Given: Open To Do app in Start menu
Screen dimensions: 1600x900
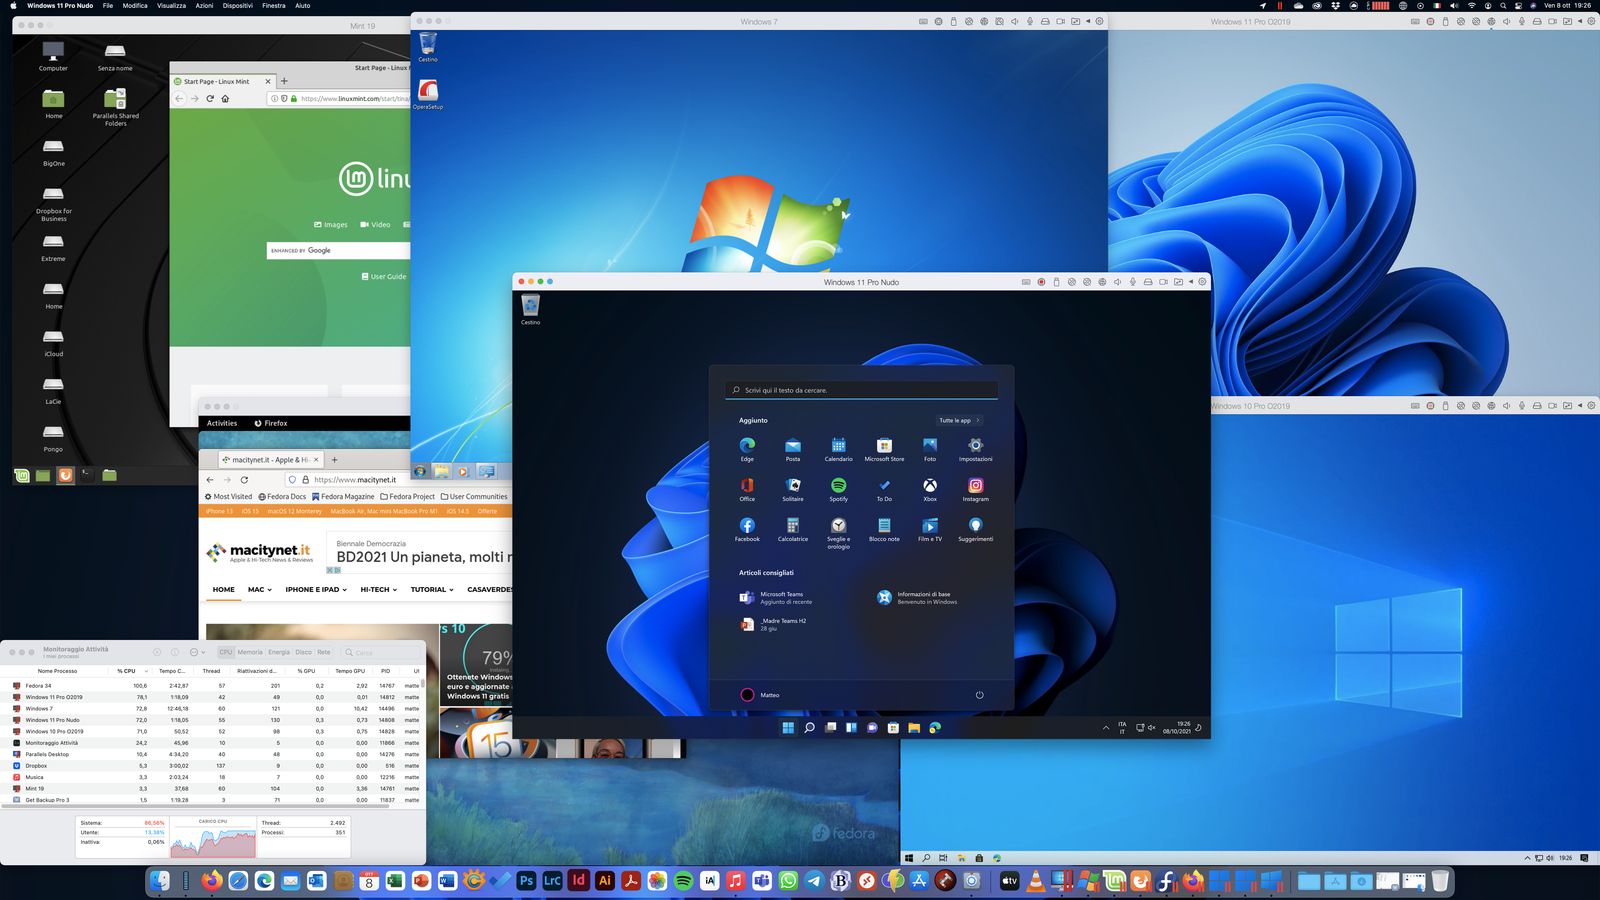Looking at the screenshot, I should pos(884,488).
